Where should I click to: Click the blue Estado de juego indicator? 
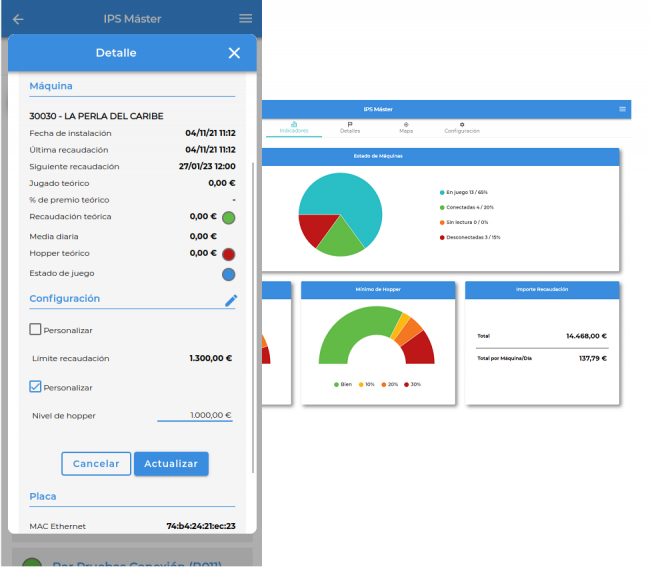point(228,274)
